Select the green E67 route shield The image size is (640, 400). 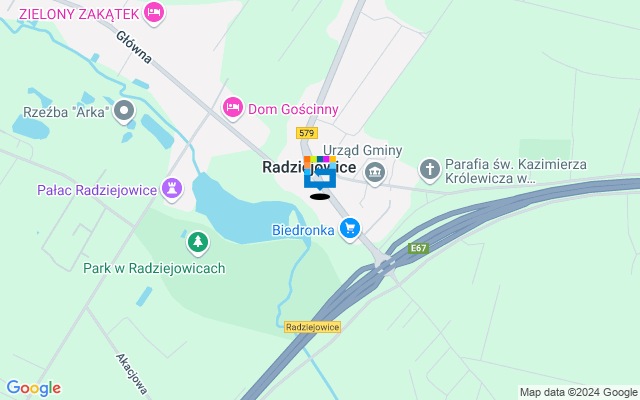pos(418,248)
